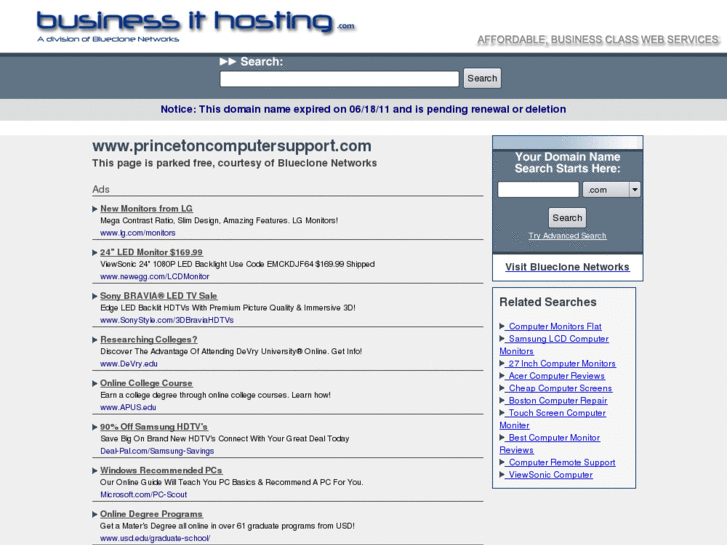
Task: Open the www.lg.com/monitors link
Action: click(138, 233)
